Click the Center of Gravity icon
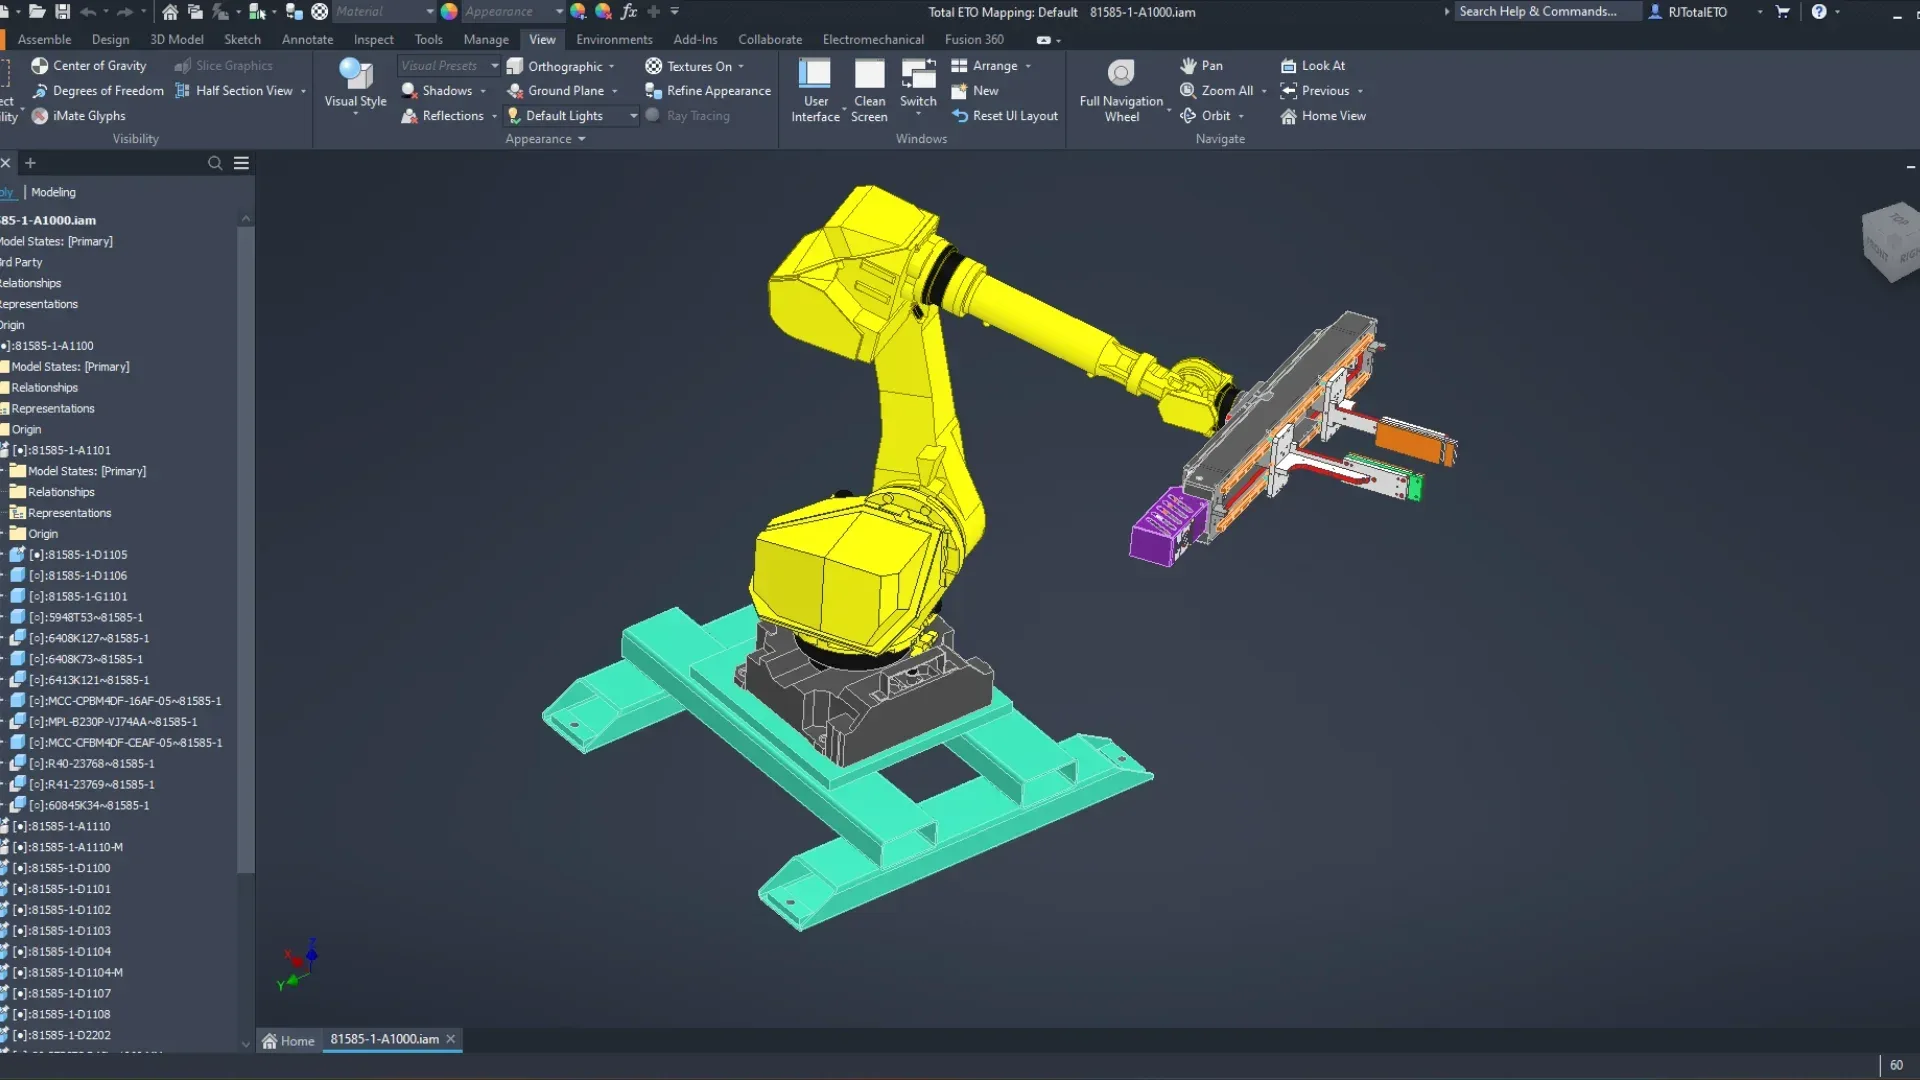The image size is (1920, 1080). tap(40, 66)
